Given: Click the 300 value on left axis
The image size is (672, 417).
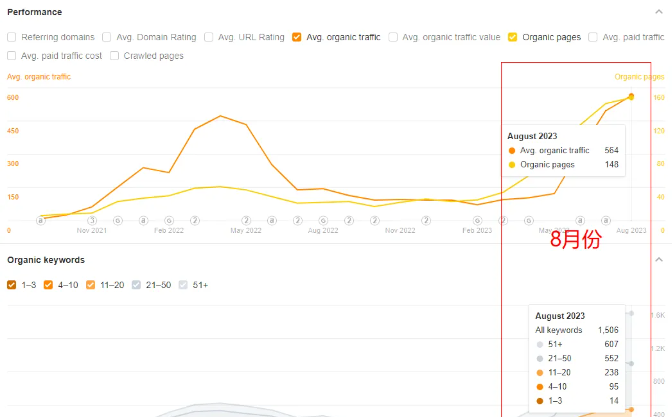Looking at the screenshot, I should 13,164.
